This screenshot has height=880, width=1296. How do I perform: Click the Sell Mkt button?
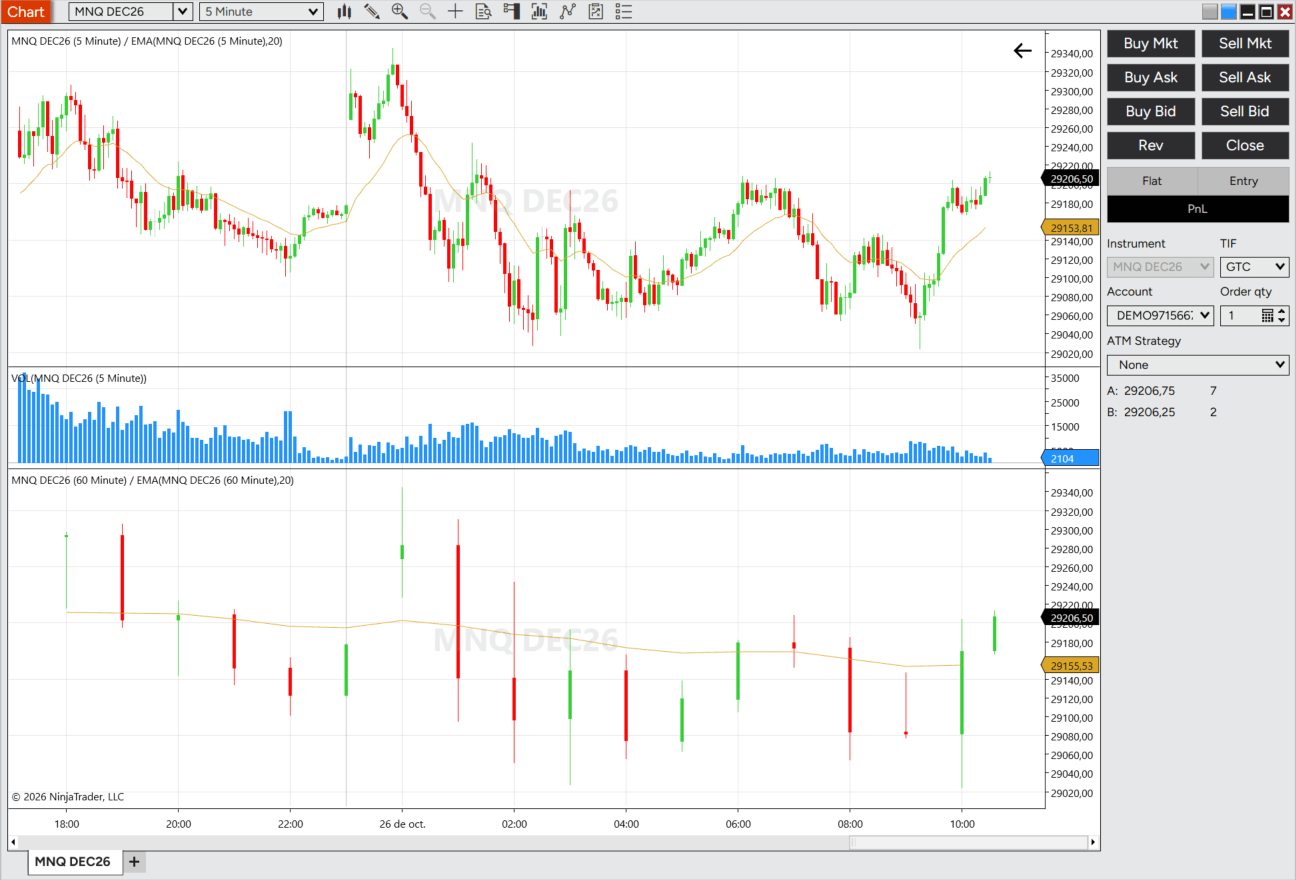[x=1246, y=43]
